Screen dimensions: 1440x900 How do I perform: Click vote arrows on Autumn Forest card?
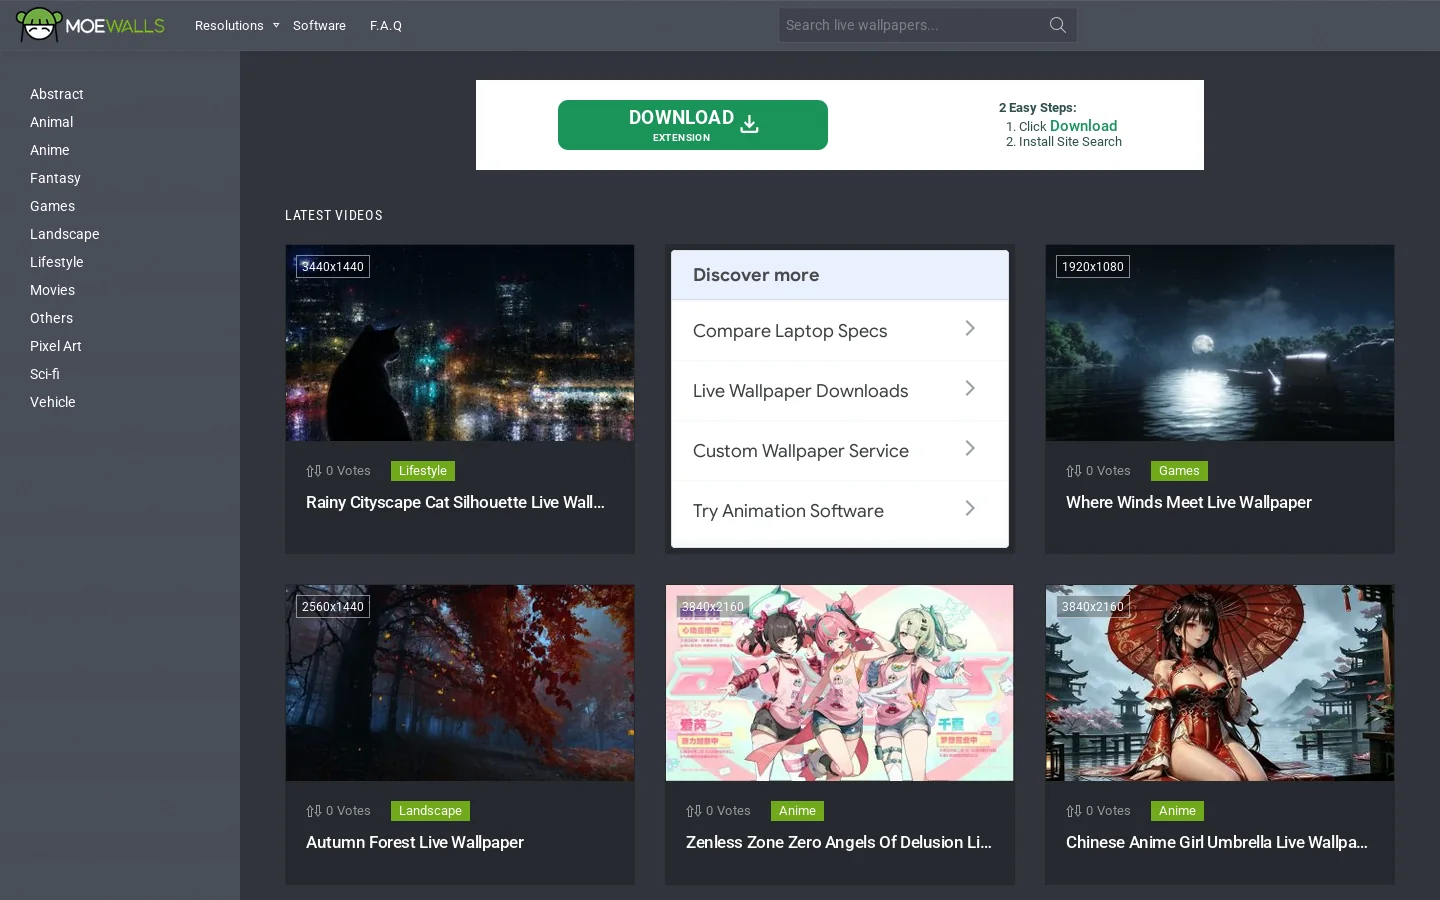(314, 811)
